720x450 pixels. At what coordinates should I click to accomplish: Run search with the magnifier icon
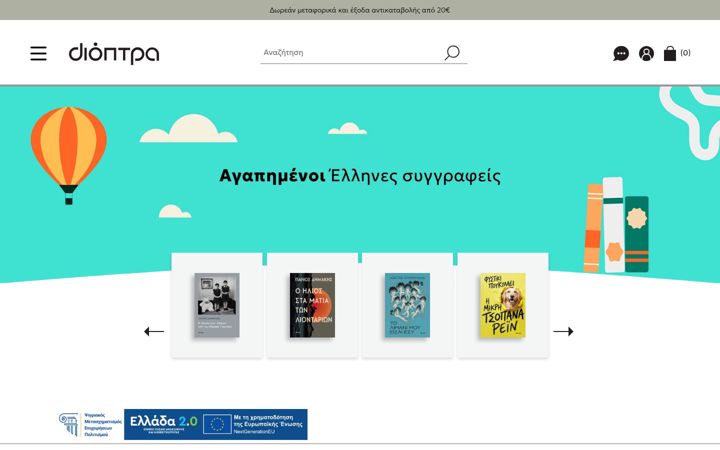452,52
